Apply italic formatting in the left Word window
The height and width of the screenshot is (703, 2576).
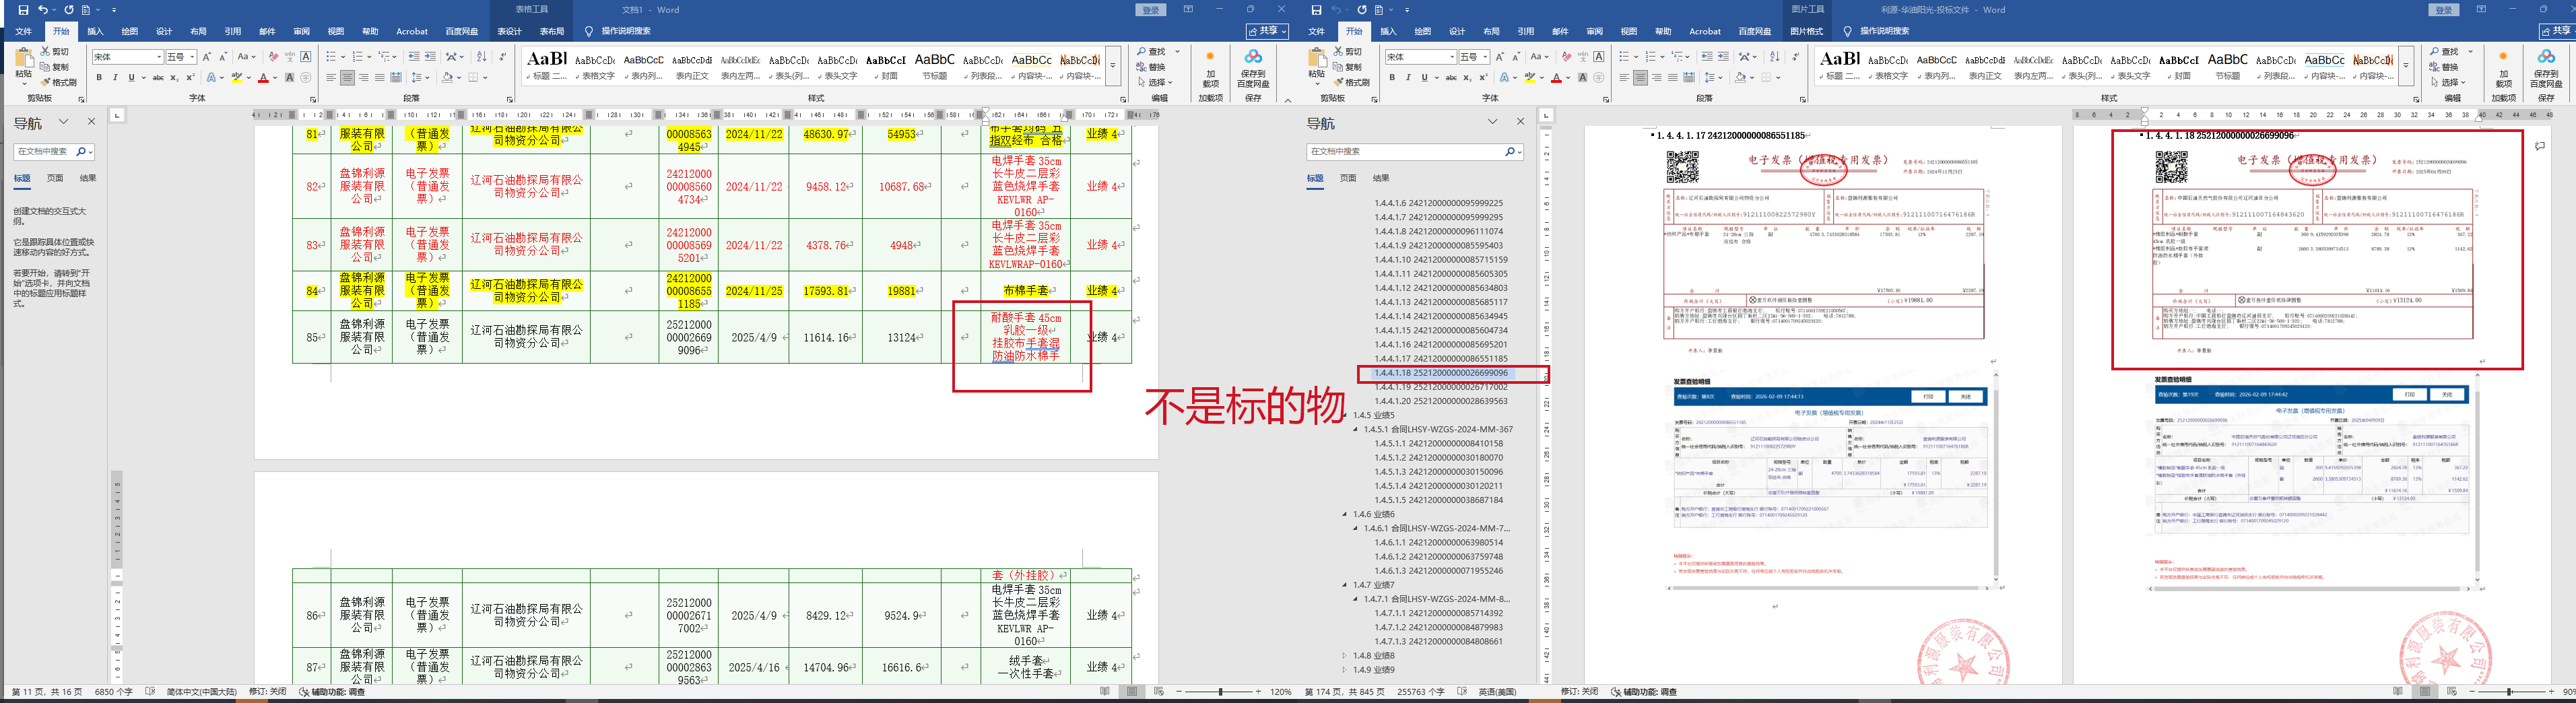pos(115,77)
